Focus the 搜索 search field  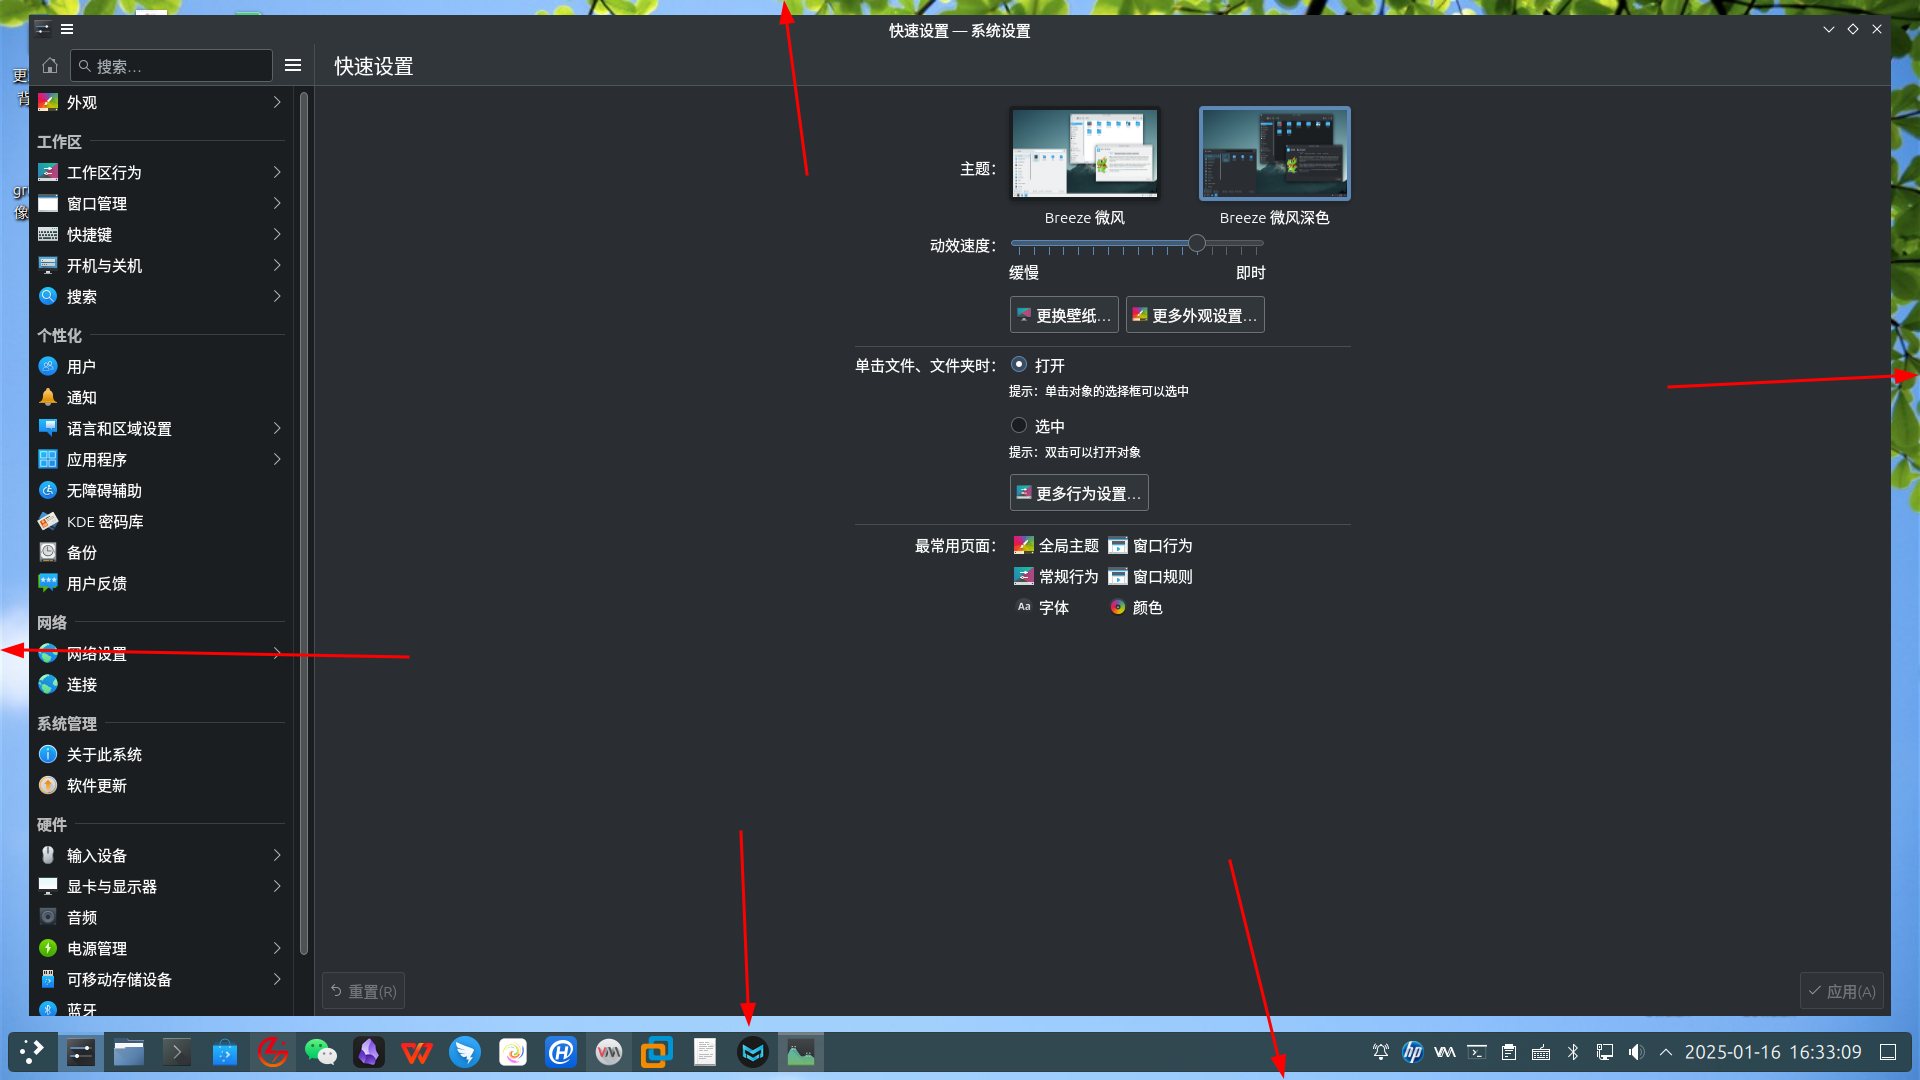click(x=172, y=66)
